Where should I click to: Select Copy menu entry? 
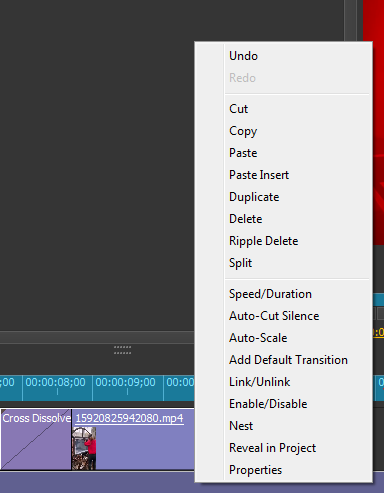(x=283, y=131)
